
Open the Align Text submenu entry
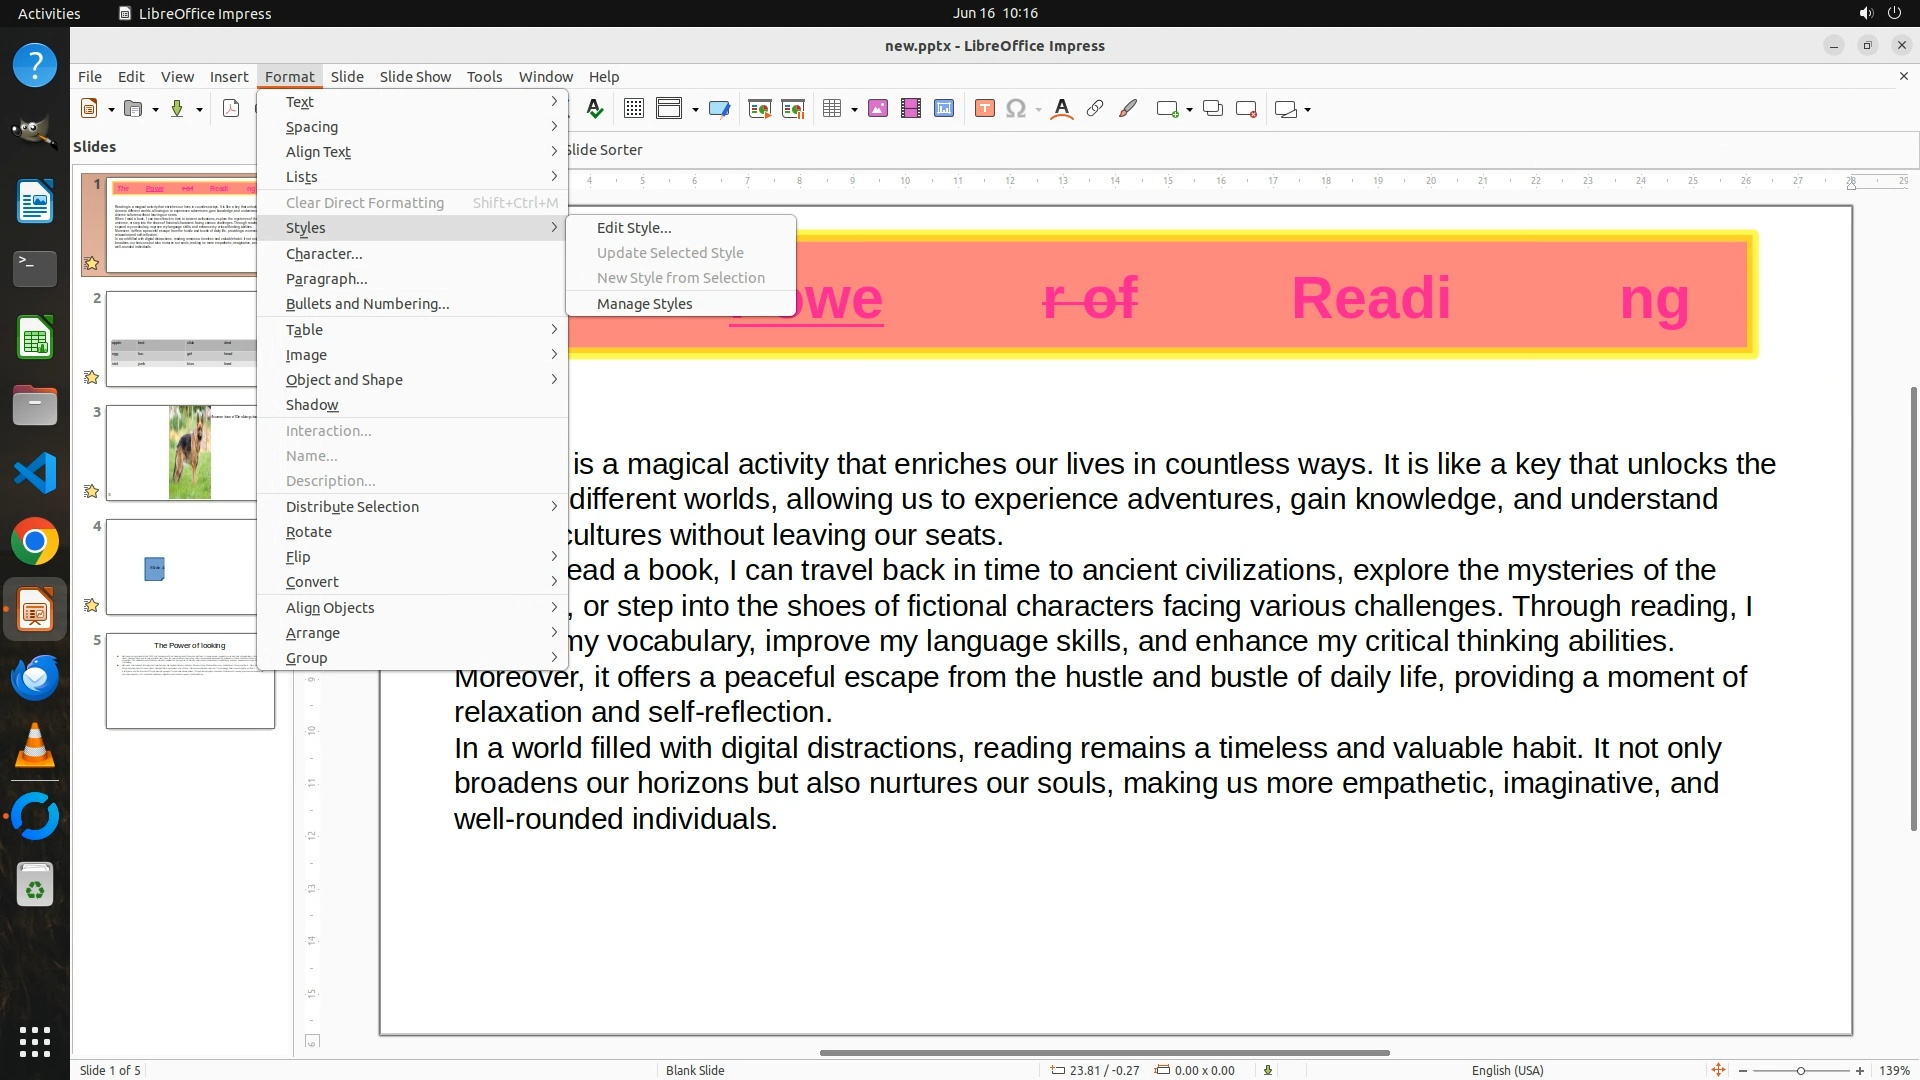(318, 152)
